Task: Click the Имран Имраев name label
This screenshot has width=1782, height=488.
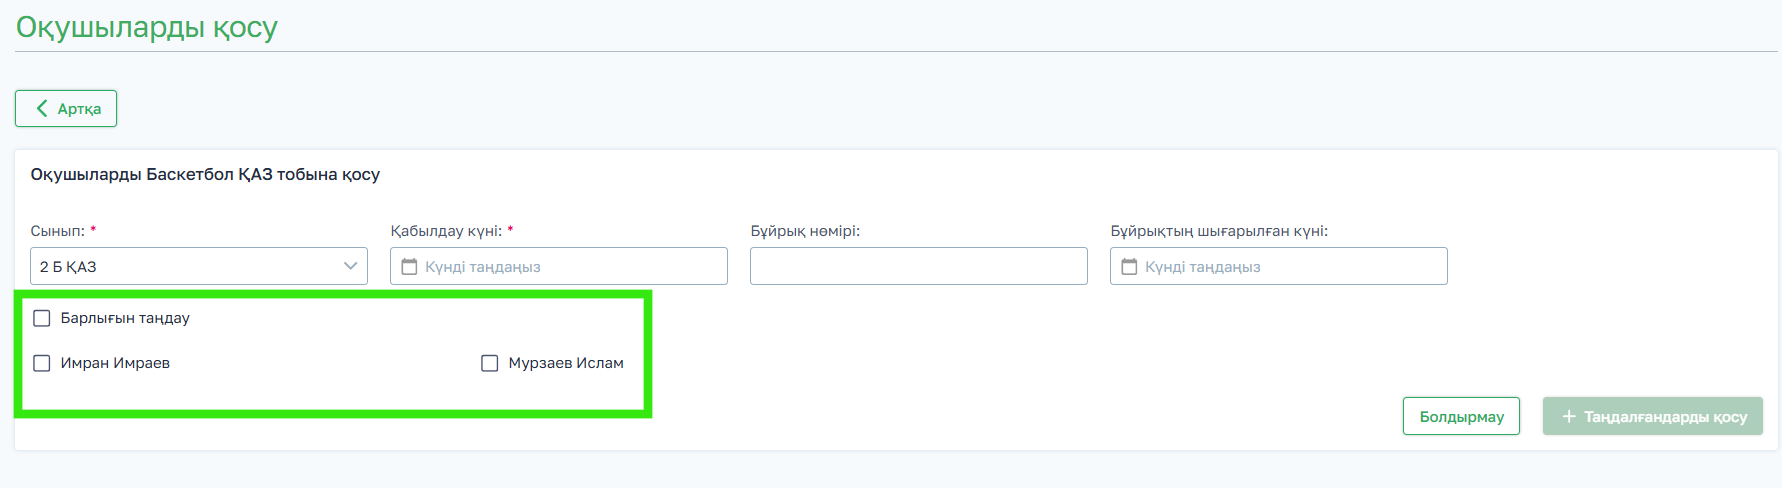Action: (115, 363)
